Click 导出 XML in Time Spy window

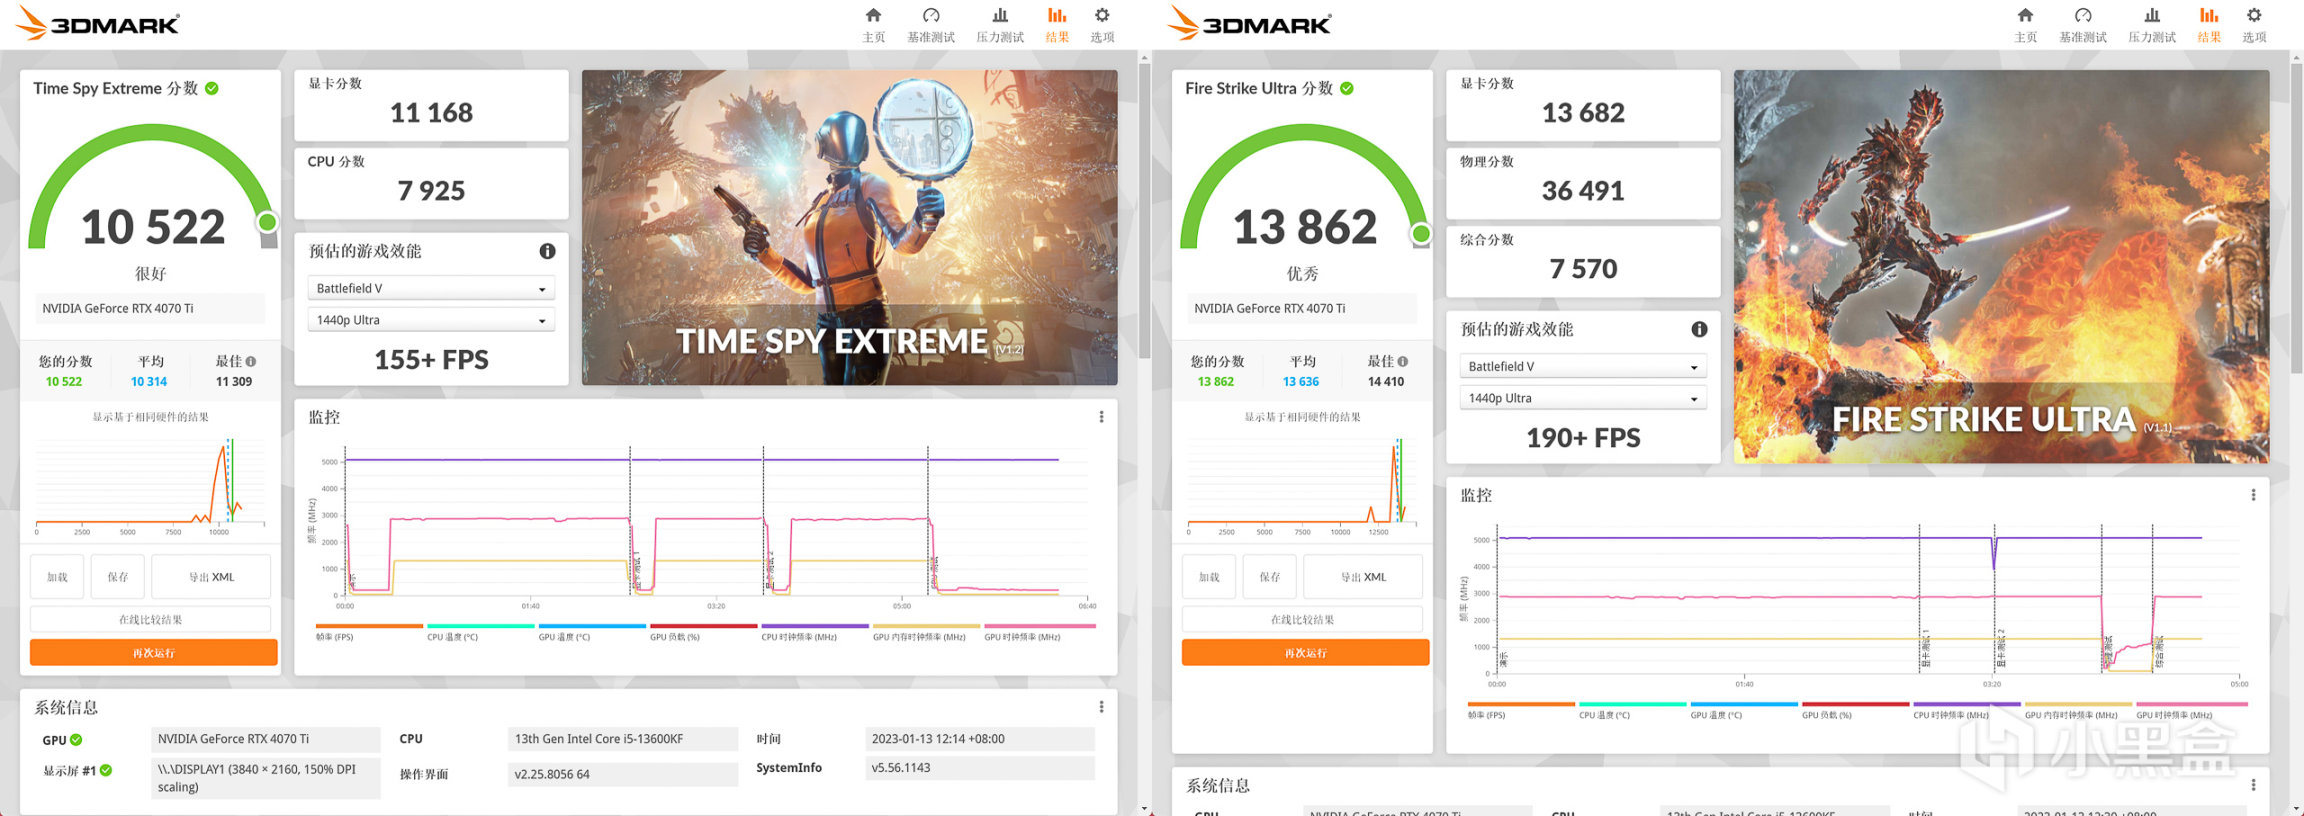[212, 577]
